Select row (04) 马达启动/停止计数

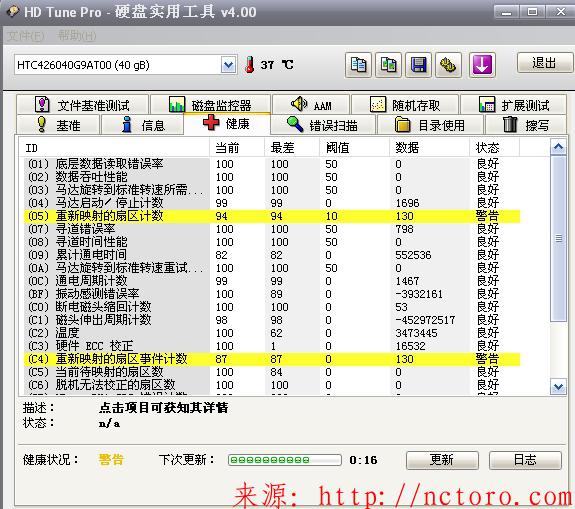coord(272,203)
